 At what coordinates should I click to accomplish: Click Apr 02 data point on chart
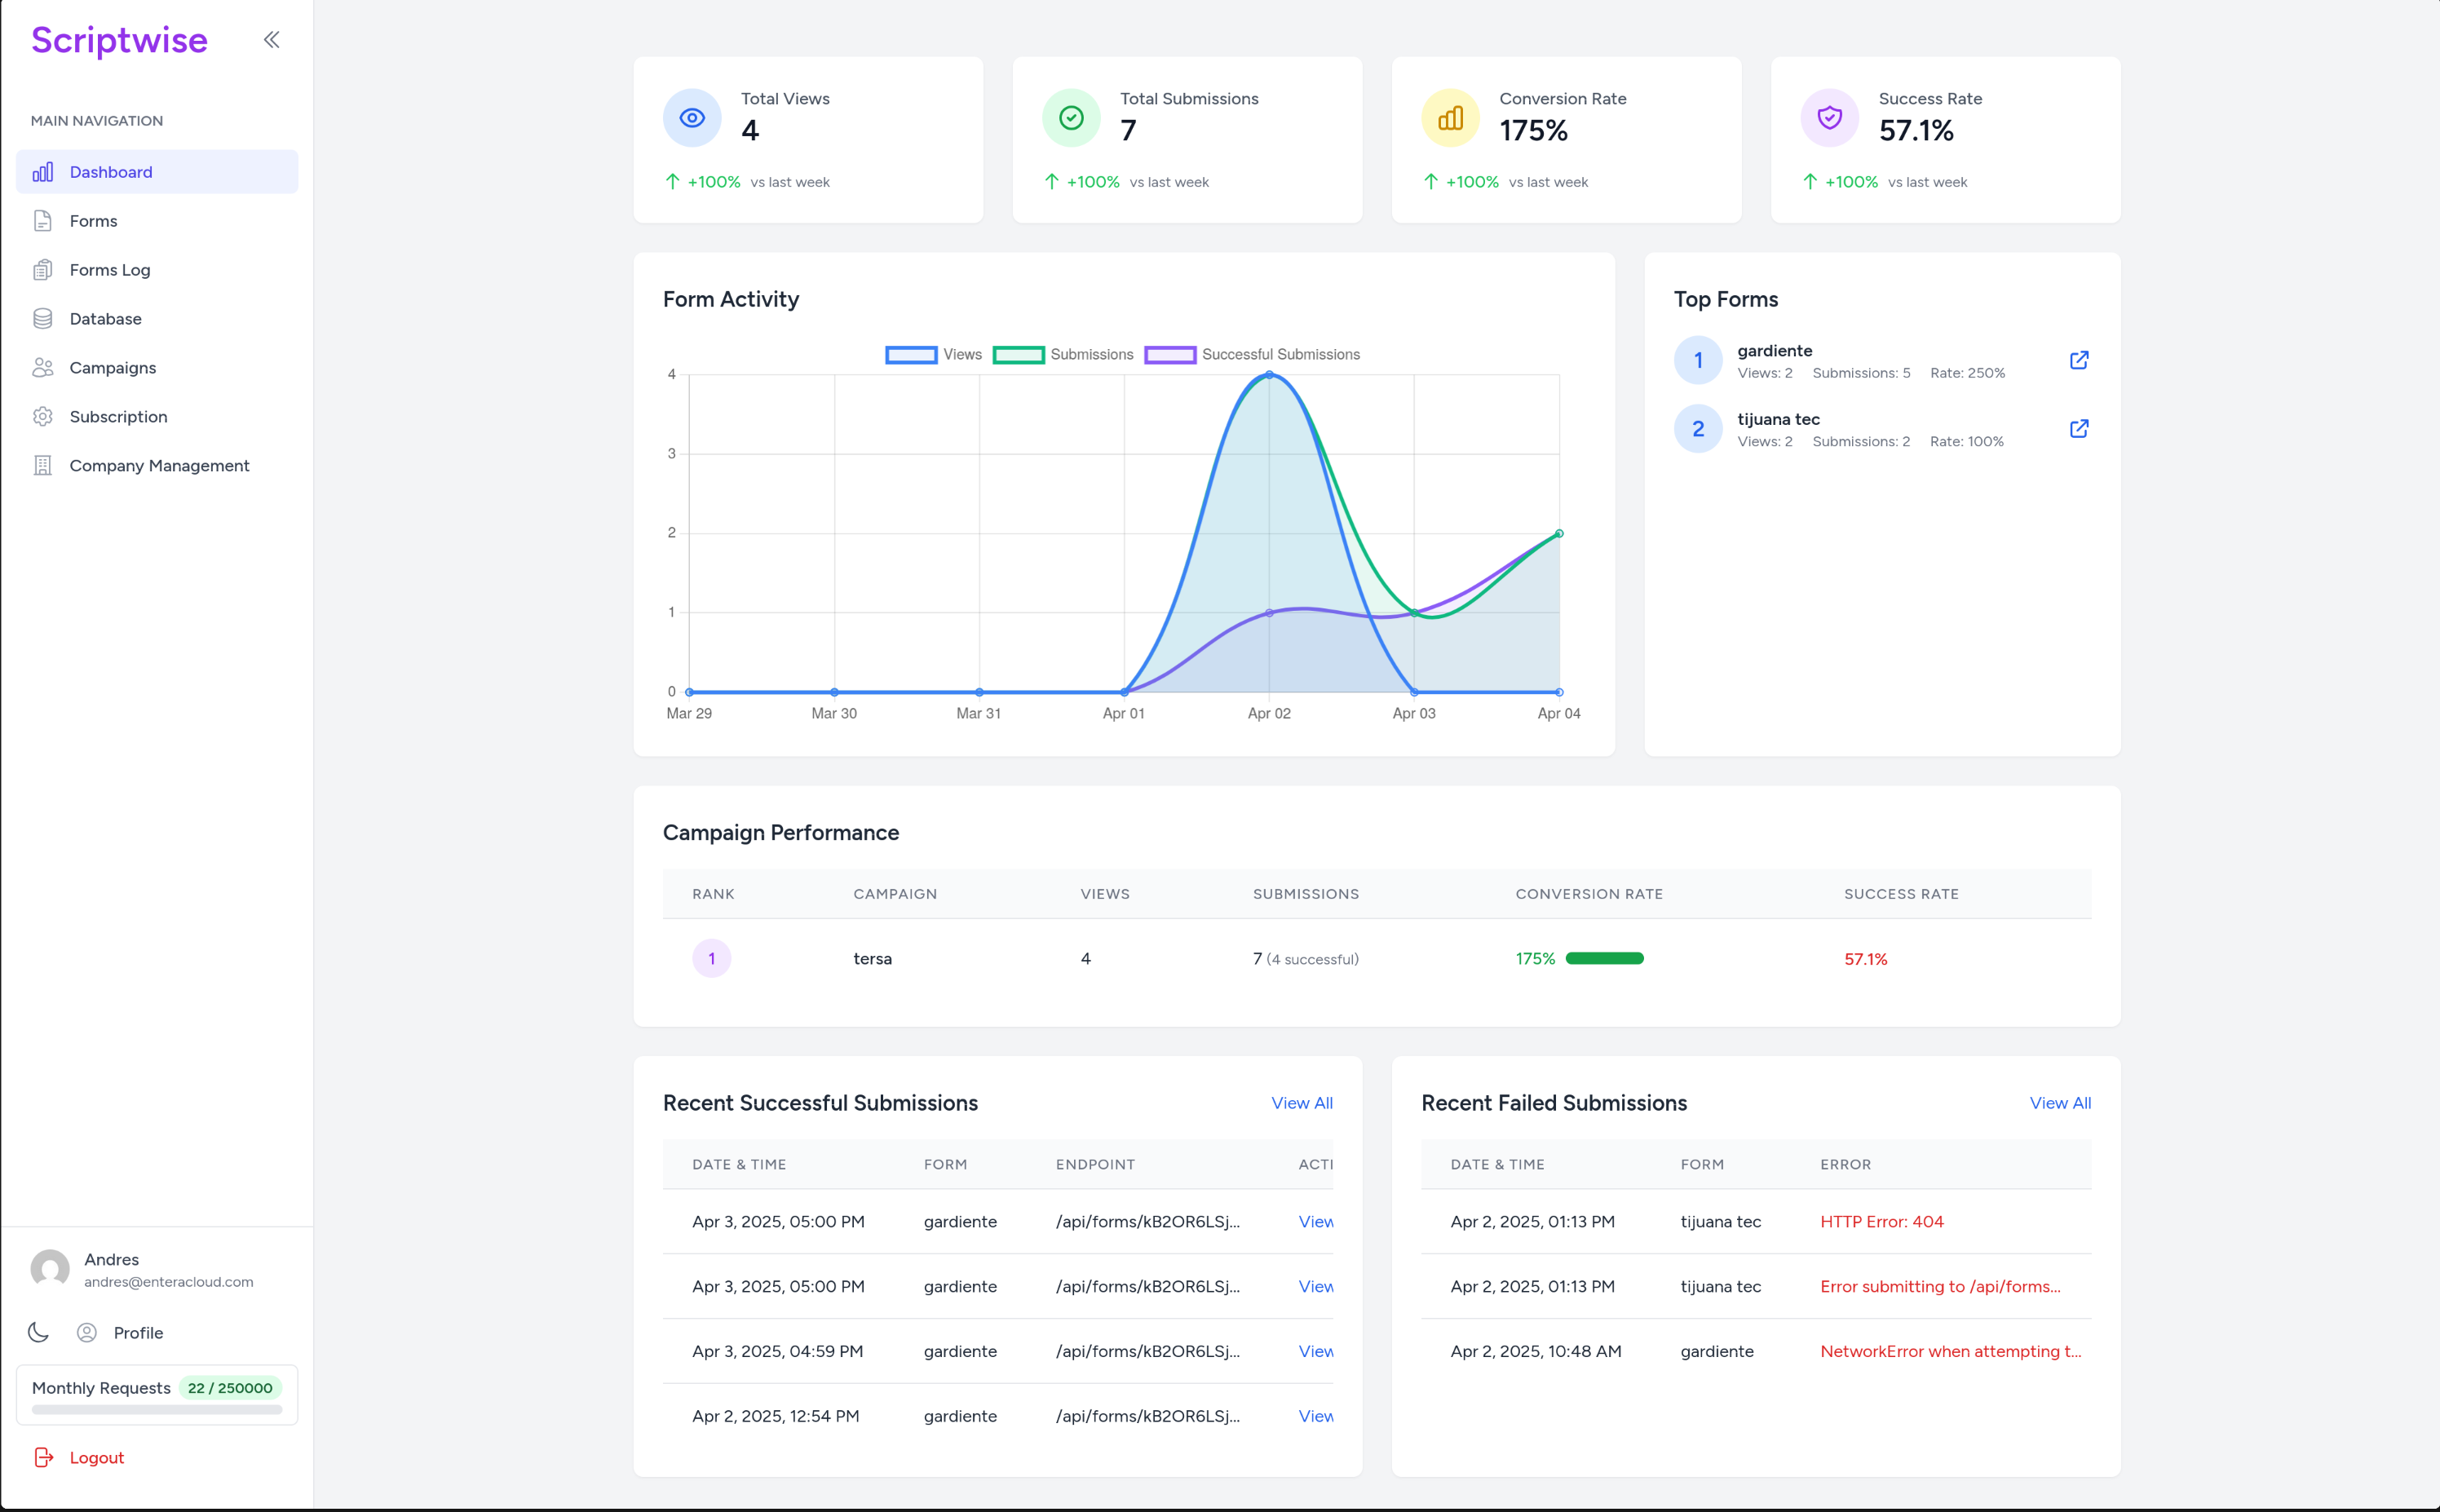pyautogui.click(x=1269, y=375)
